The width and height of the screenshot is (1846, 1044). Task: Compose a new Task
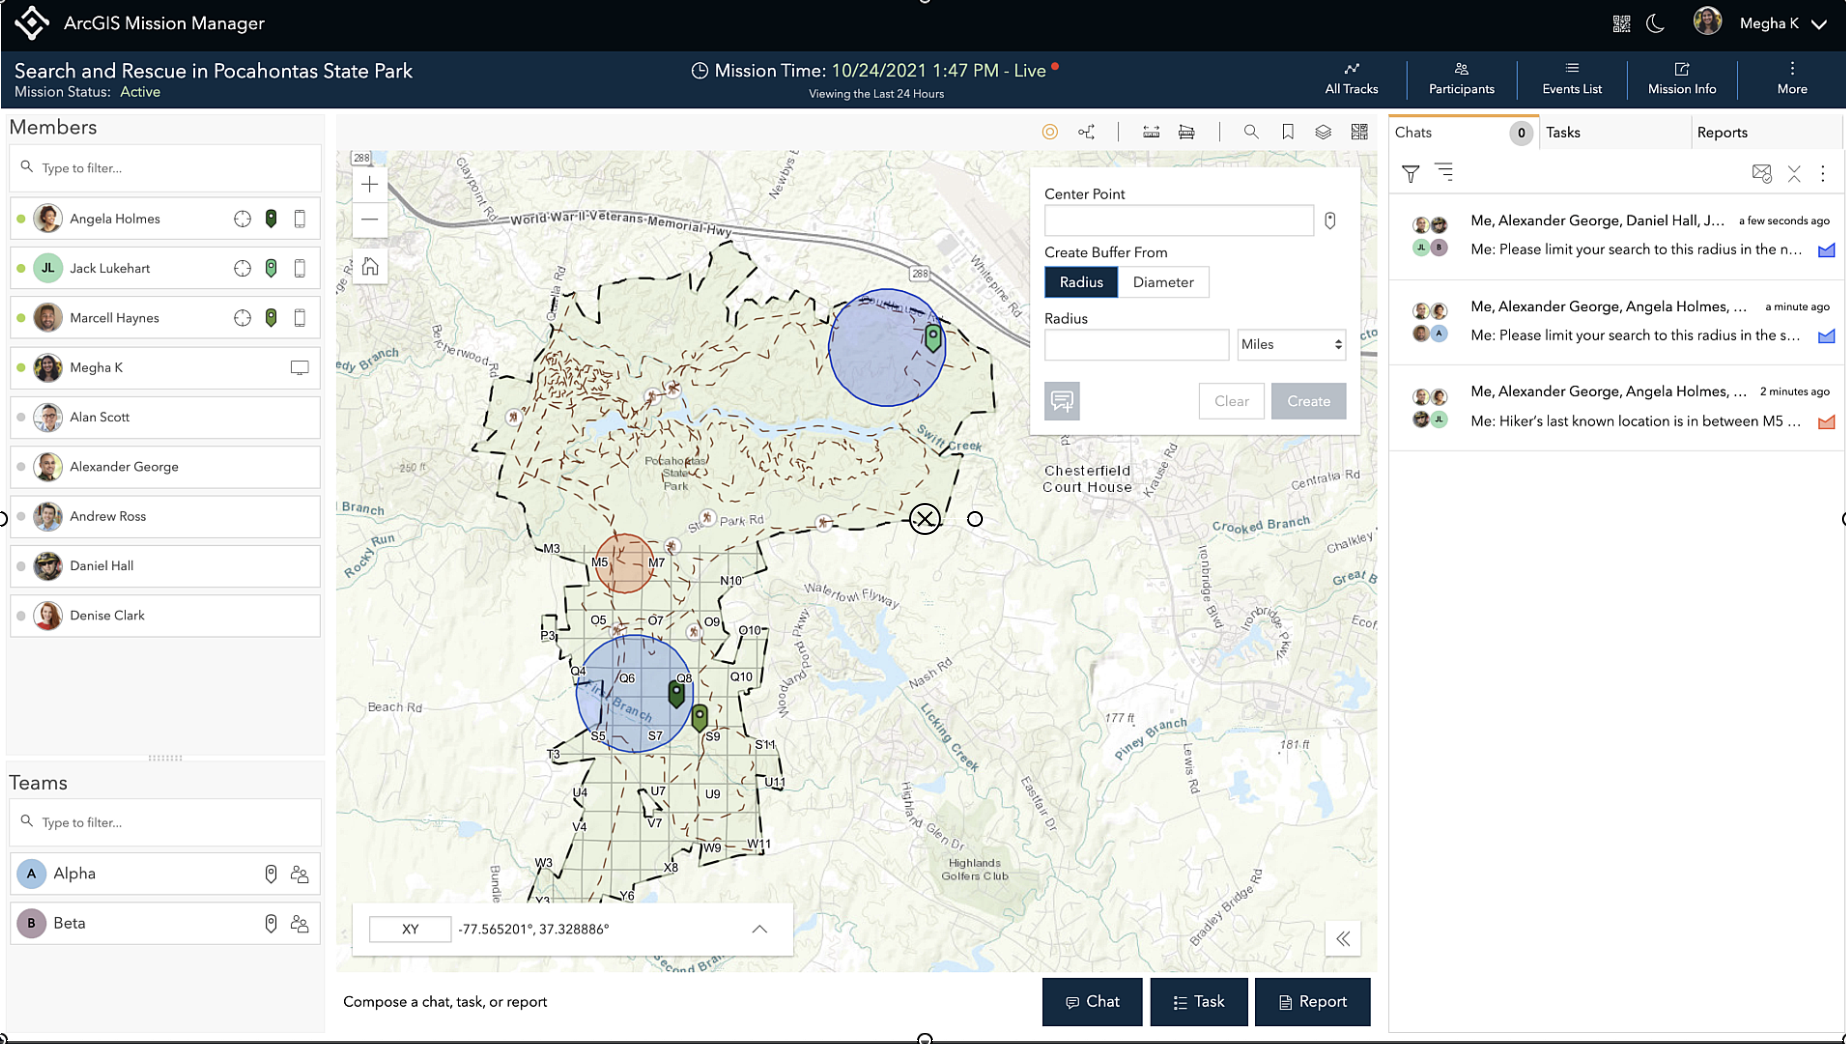[1198, 1002]
